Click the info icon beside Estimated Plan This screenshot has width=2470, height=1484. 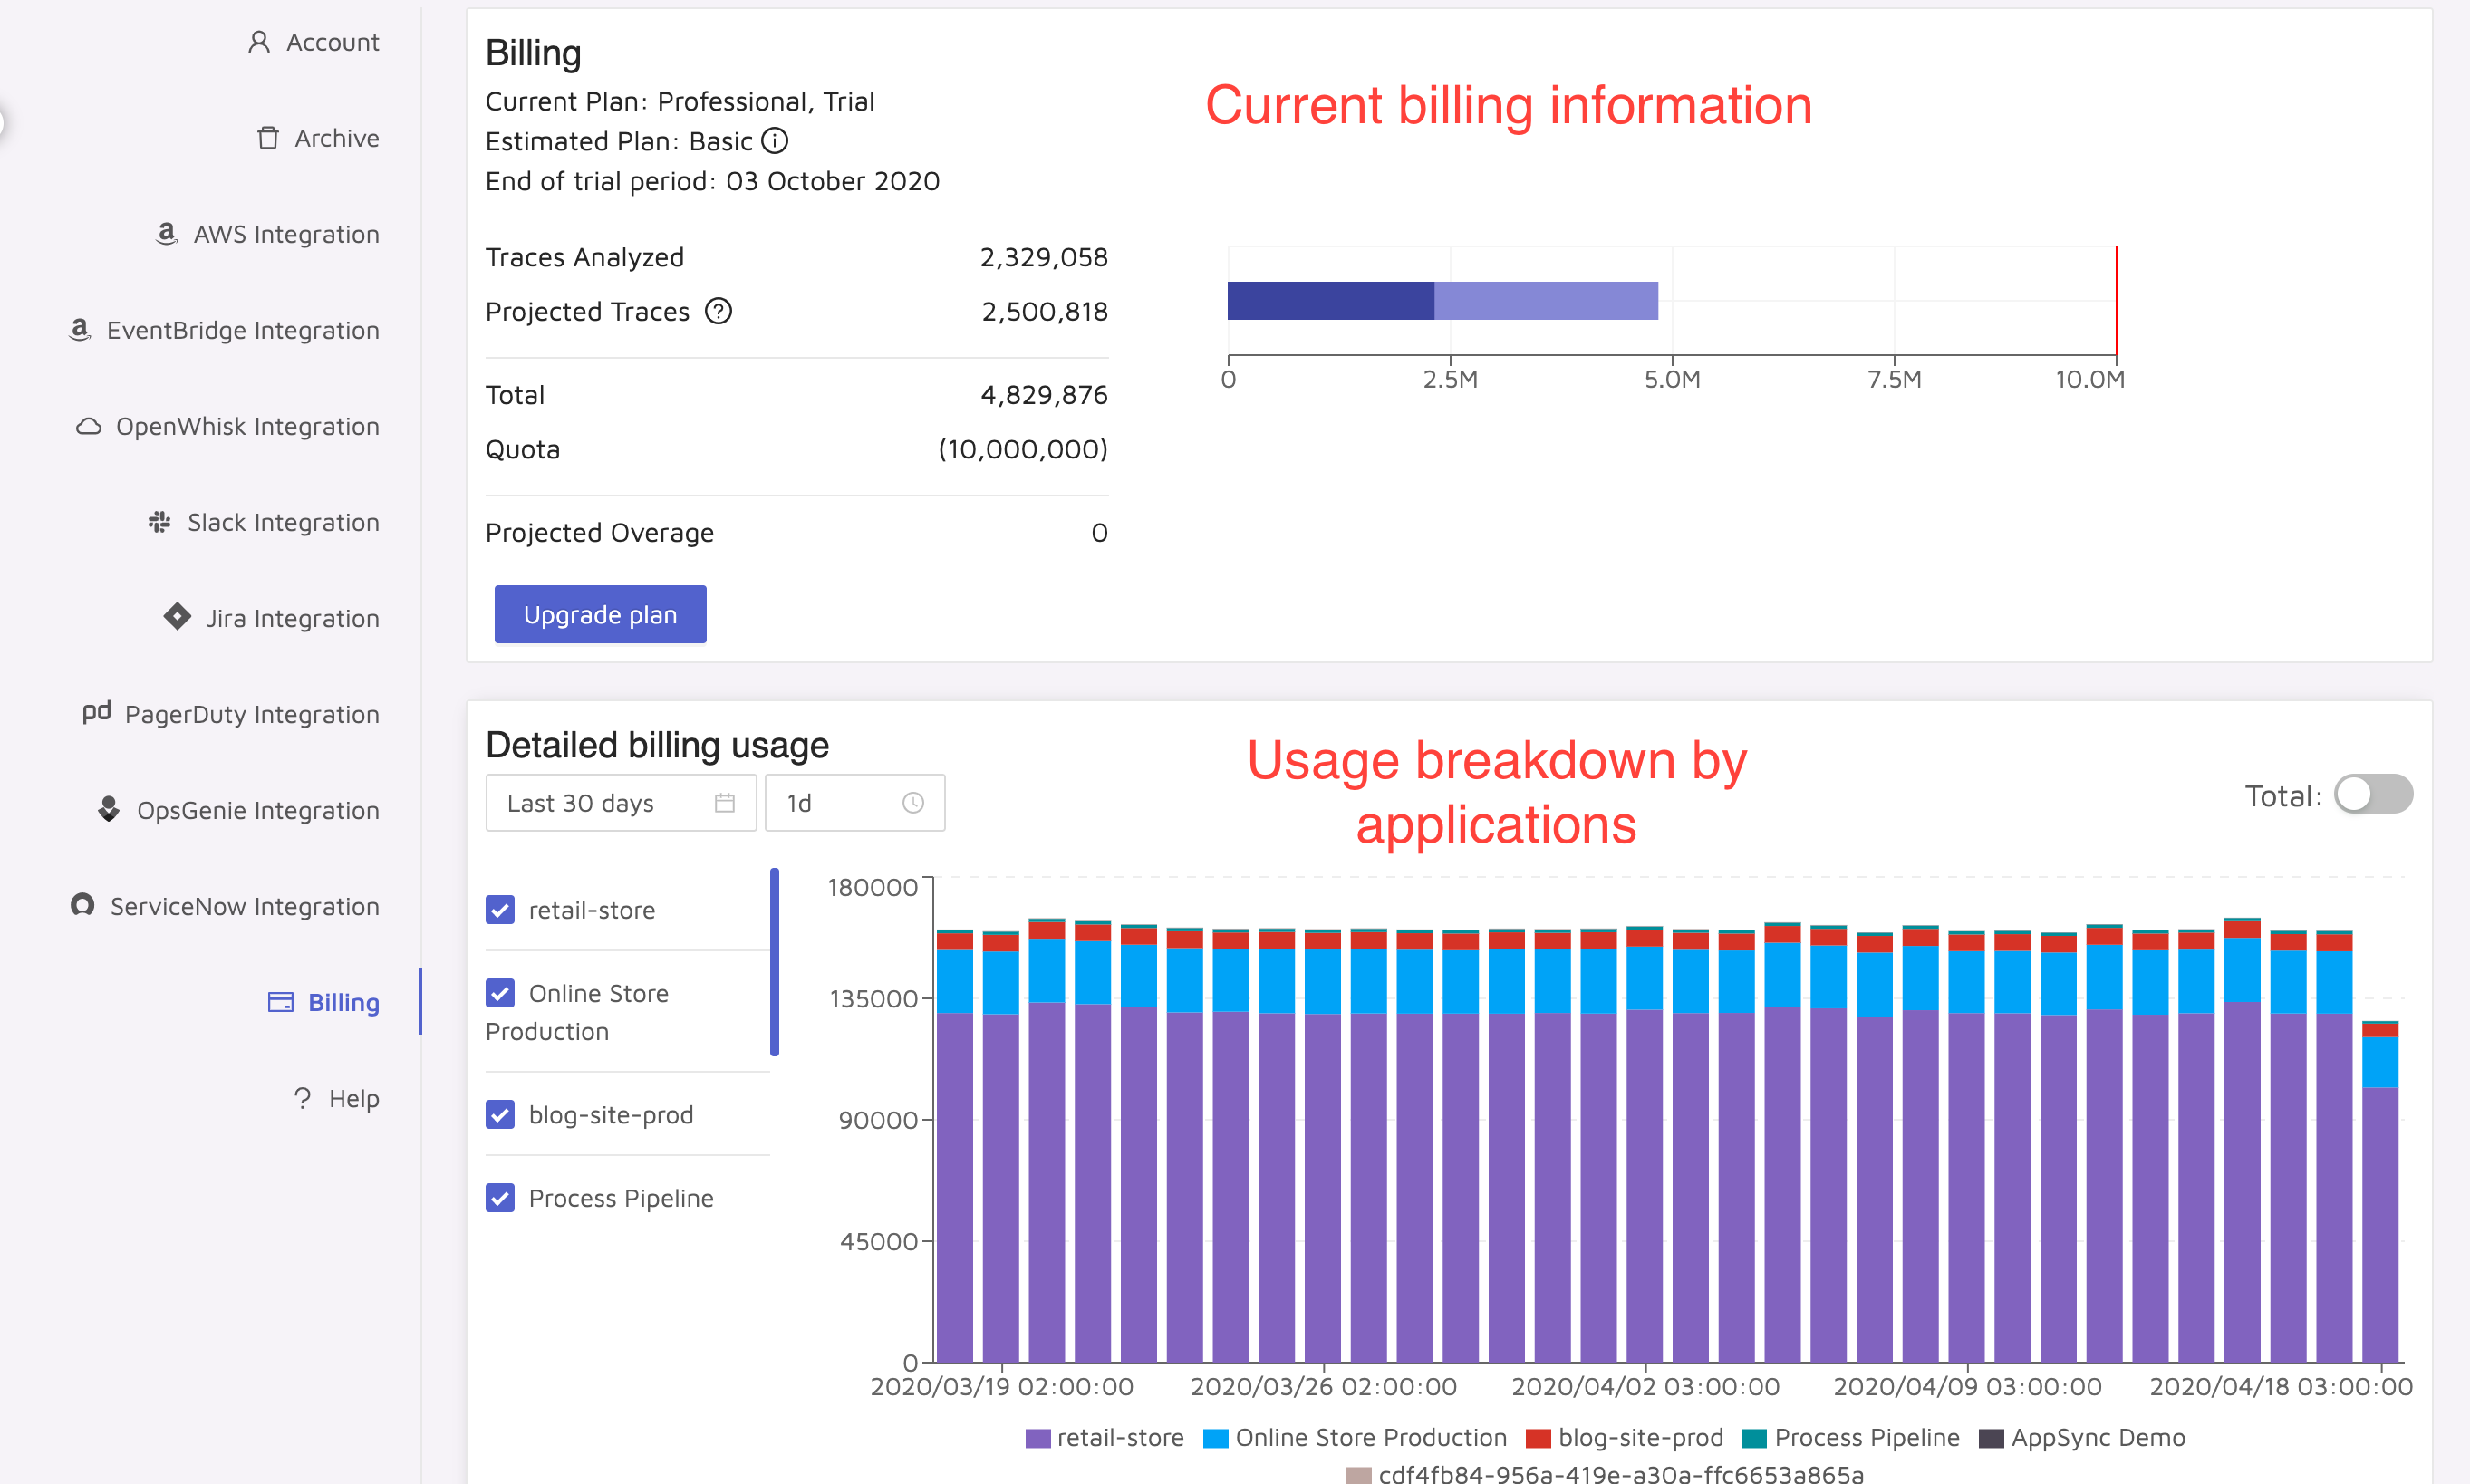775,141
